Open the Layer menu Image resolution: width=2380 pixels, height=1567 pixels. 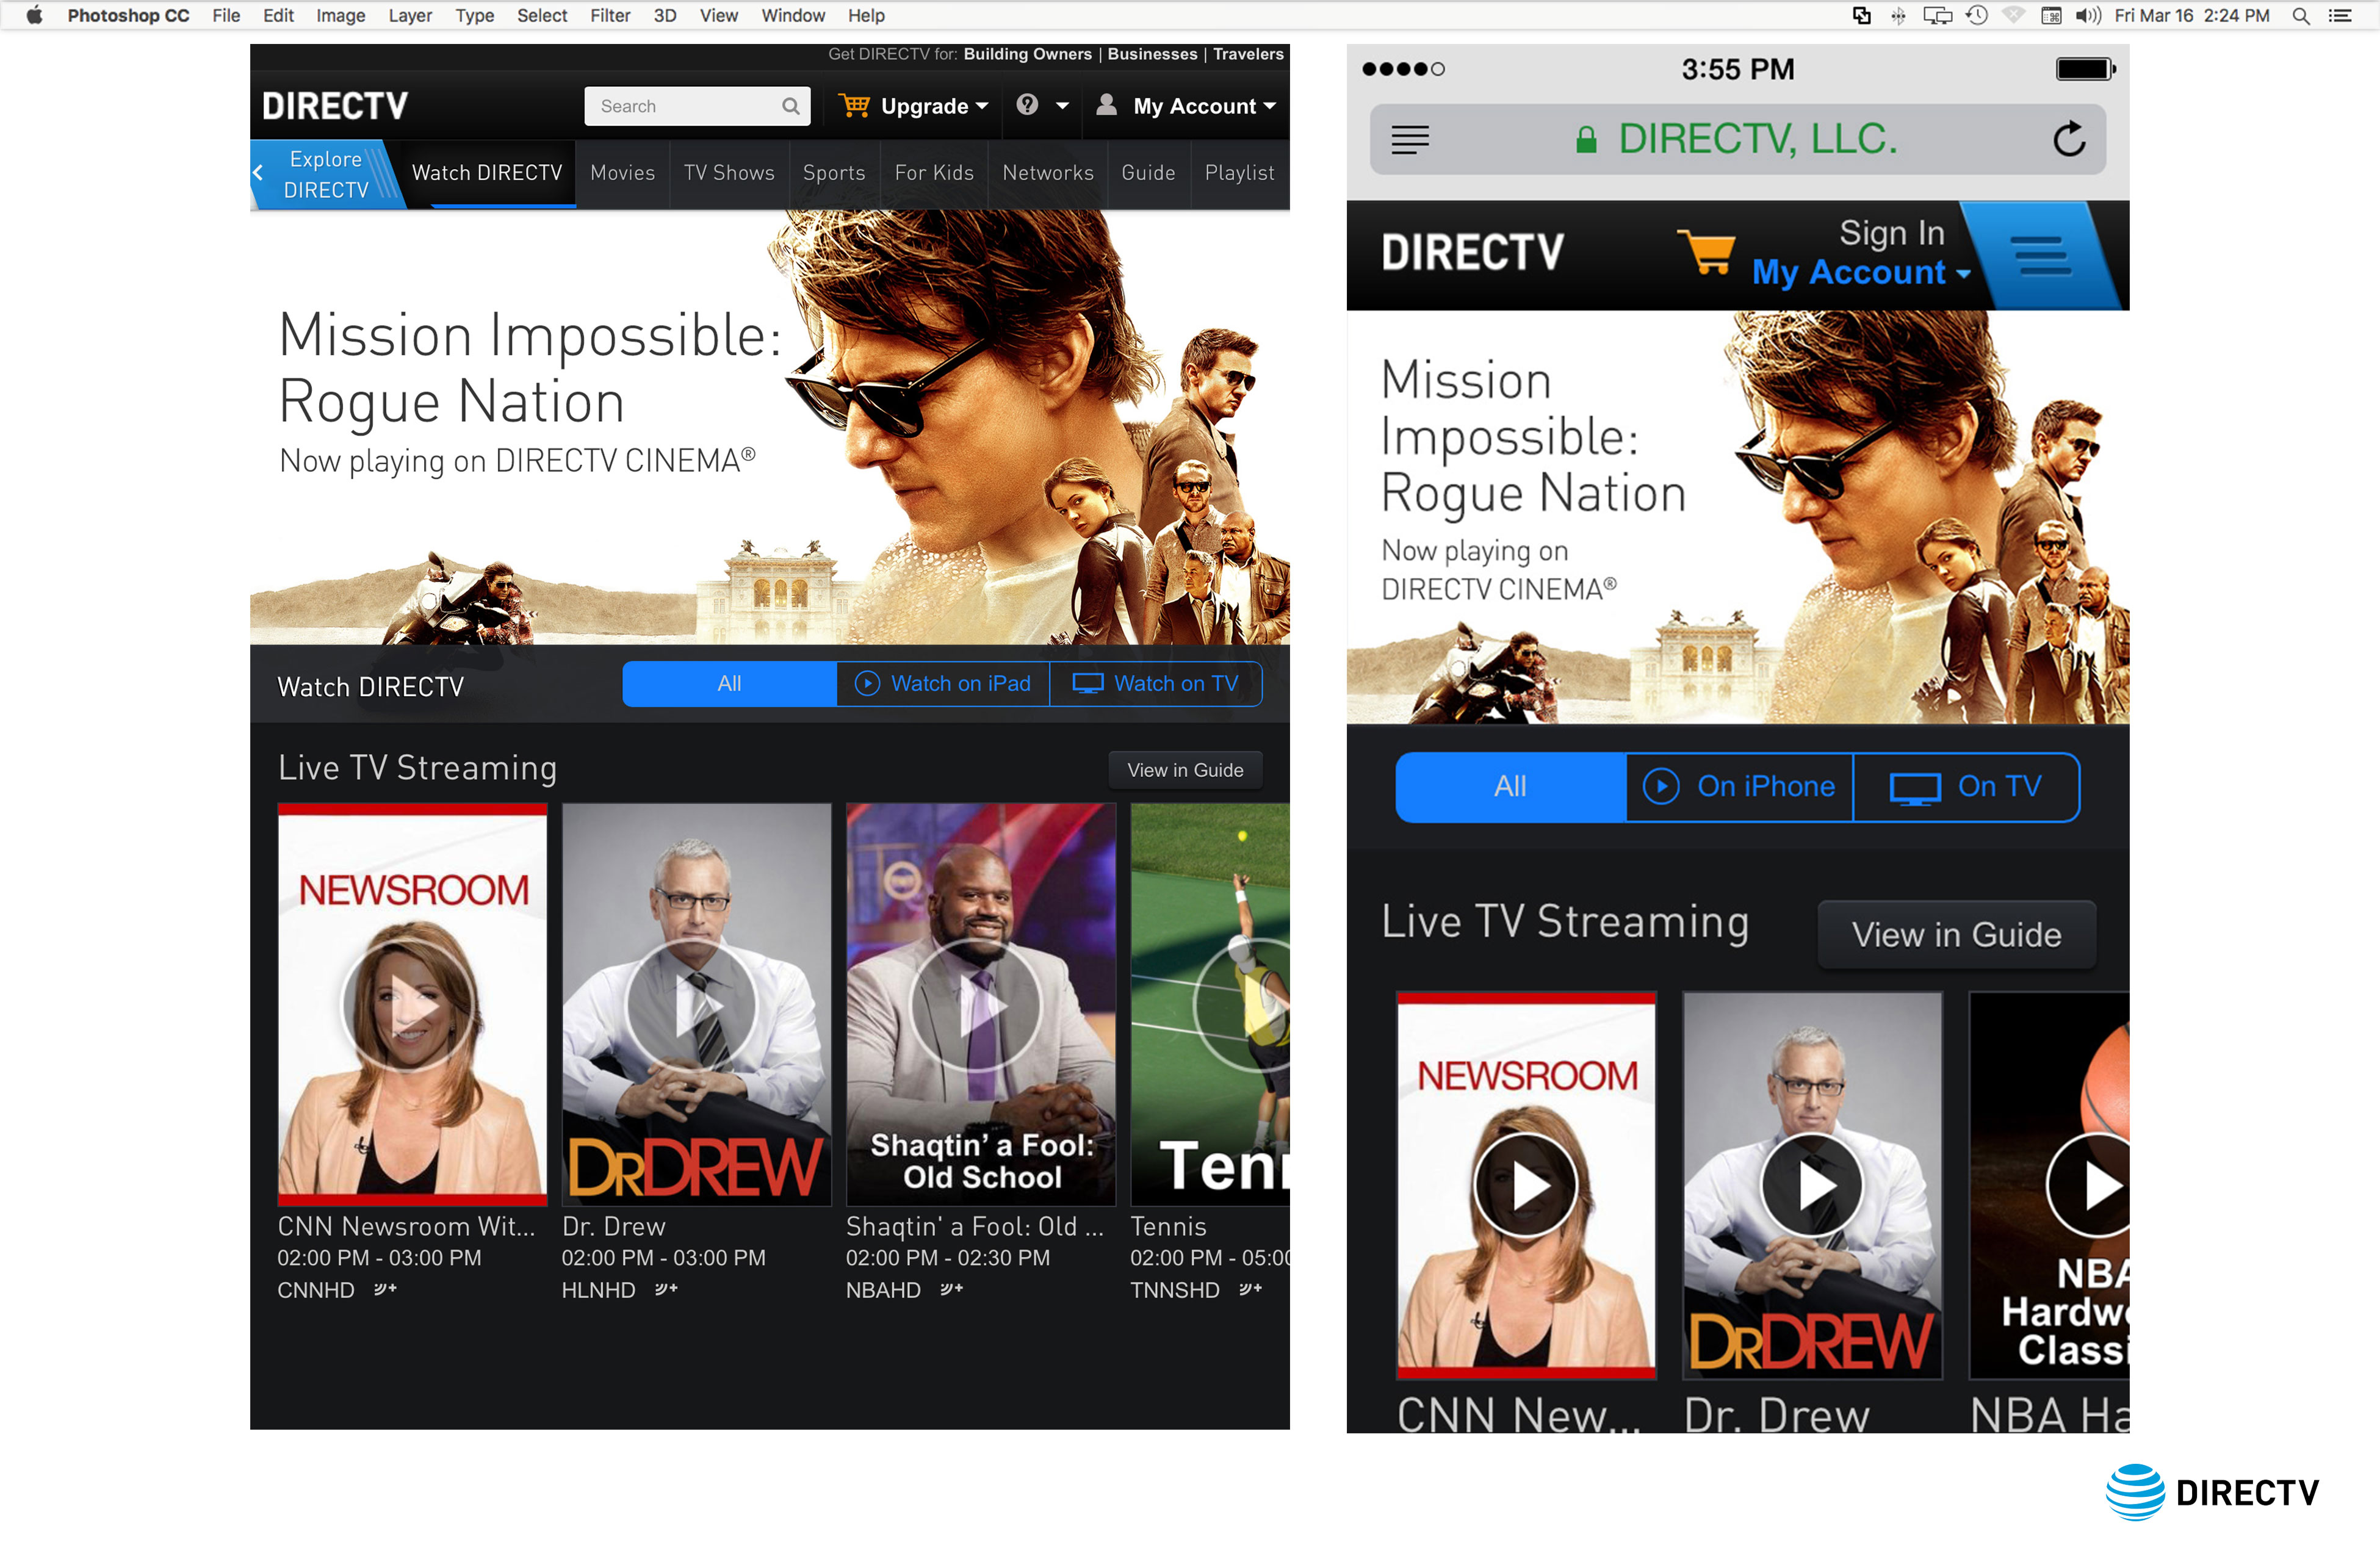(x=410, y=16)
